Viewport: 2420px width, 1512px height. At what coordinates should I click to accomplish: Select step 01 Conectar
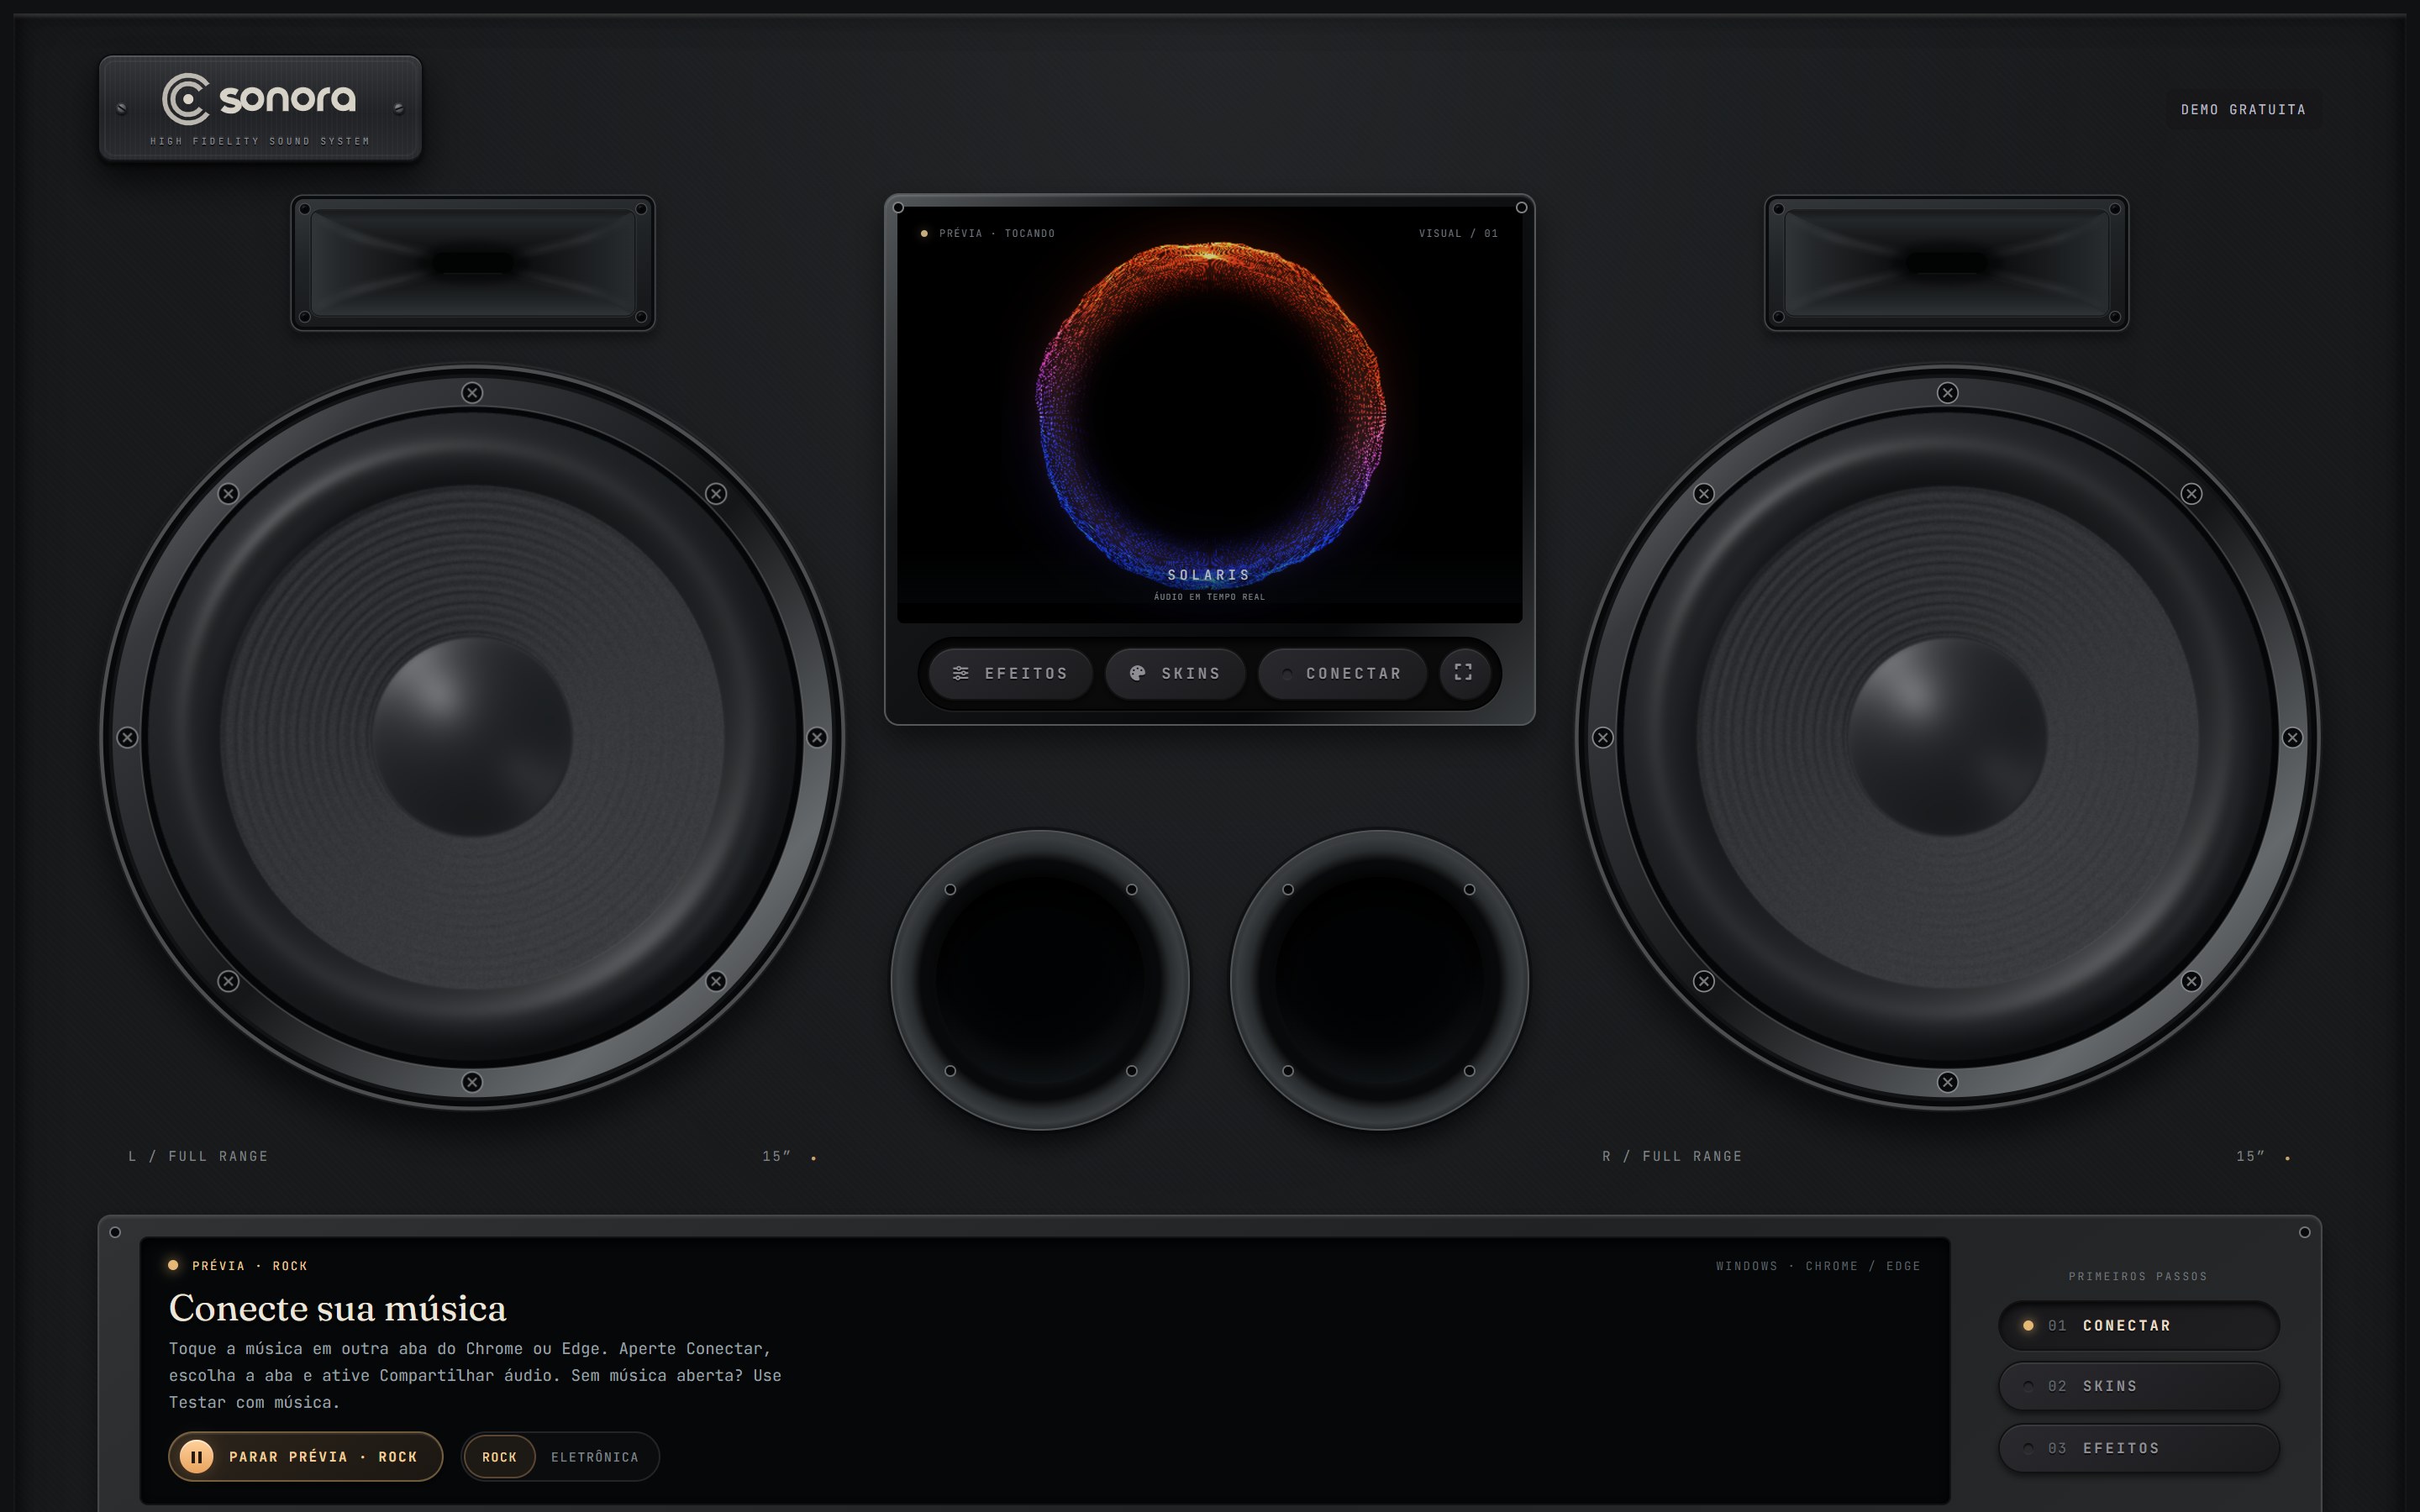(2138, 1325)
